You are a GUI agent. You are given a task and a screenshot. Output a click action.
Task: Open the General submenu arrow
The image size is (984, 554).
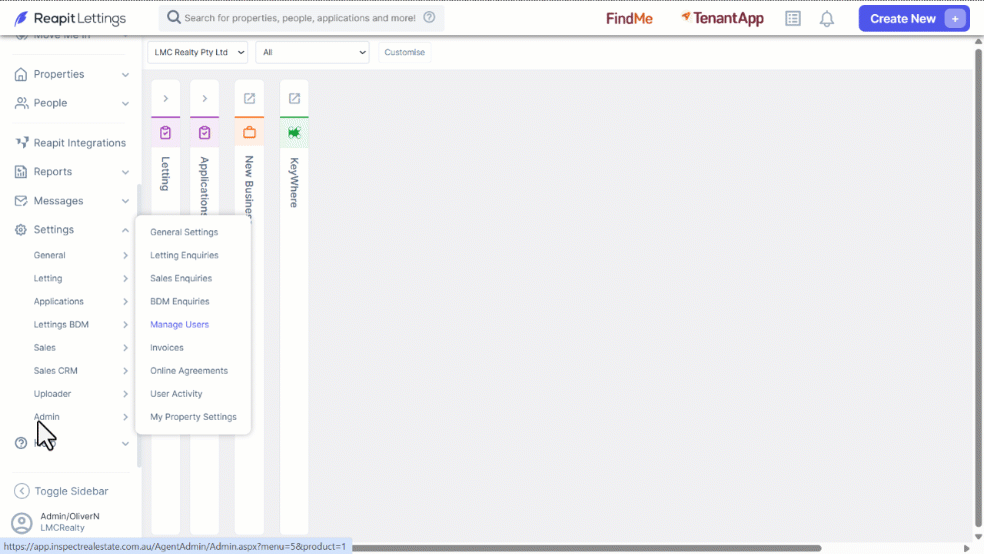pyautogui.click(x=126, y=255)
